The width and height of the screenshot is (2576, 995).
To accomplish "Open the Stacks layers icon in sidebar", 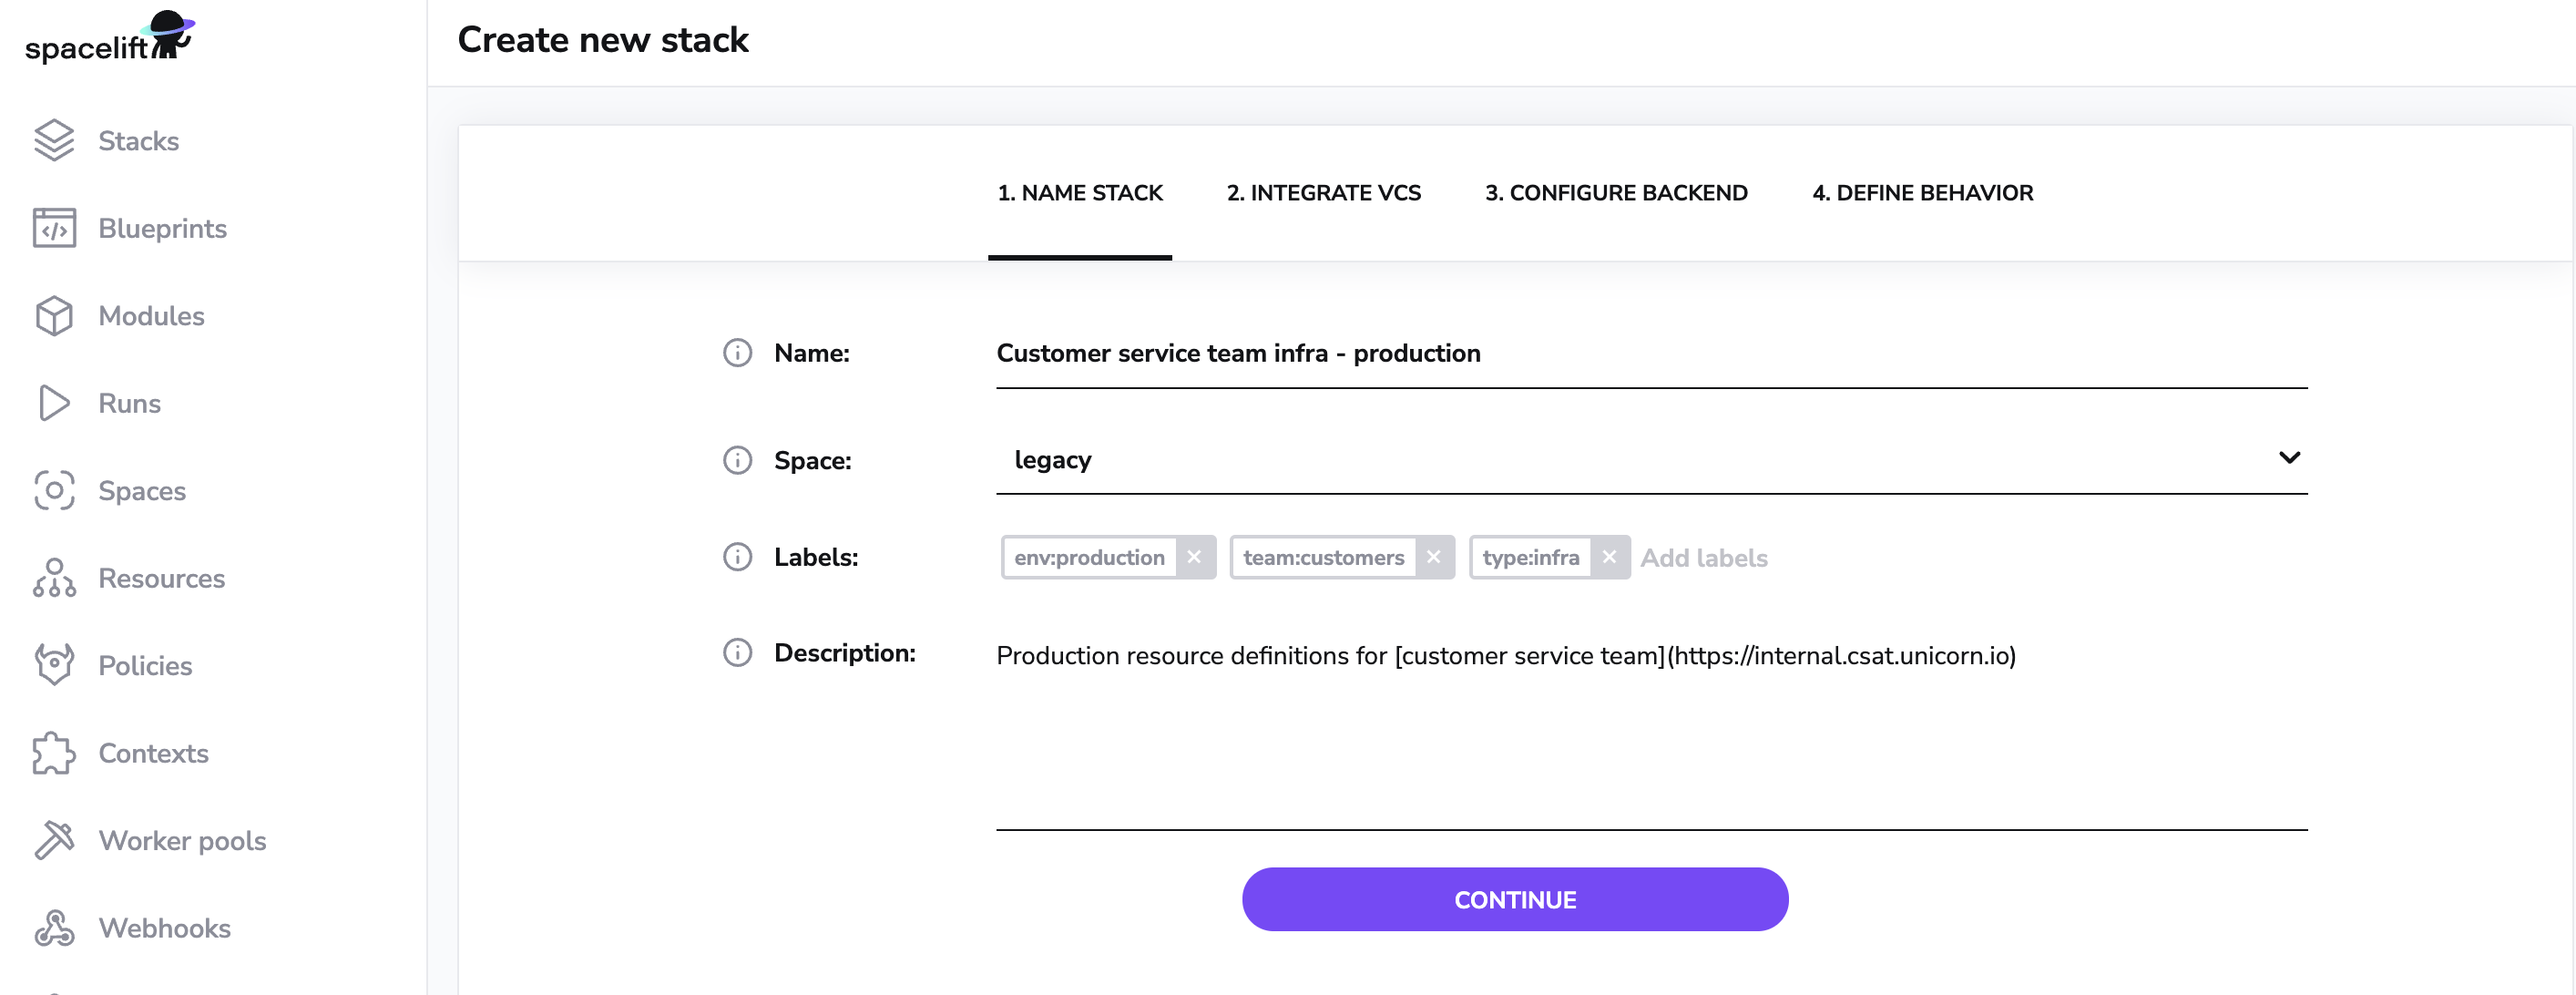I will [x=54, y=141].
